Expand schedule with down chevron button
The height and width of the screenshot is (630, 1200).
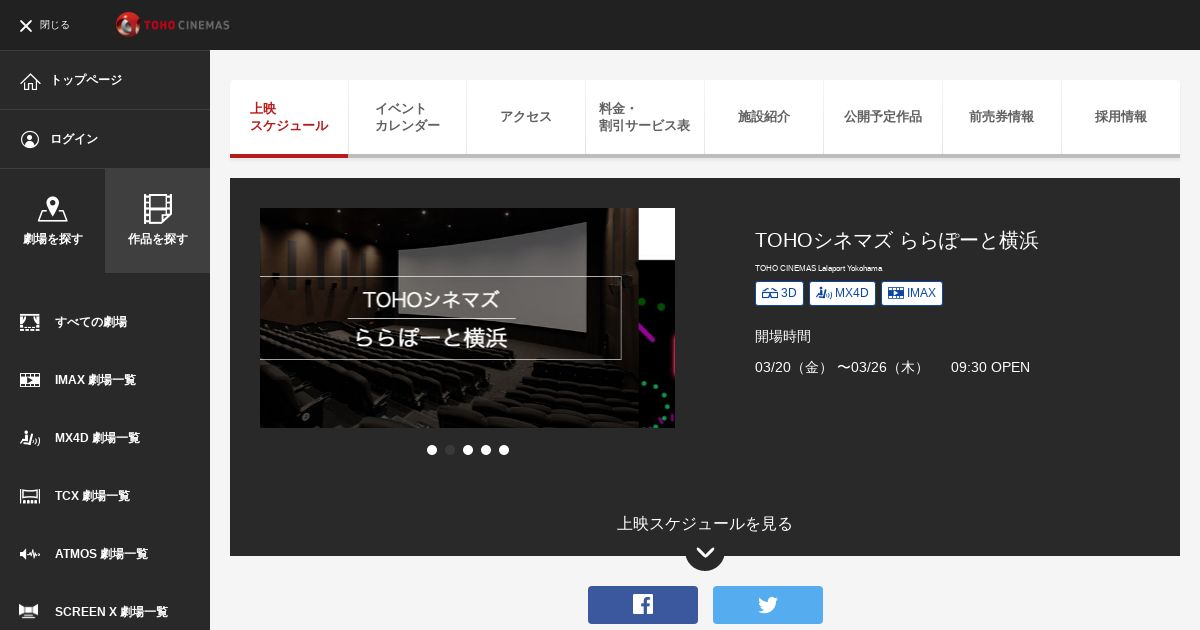tap(705, 552)
